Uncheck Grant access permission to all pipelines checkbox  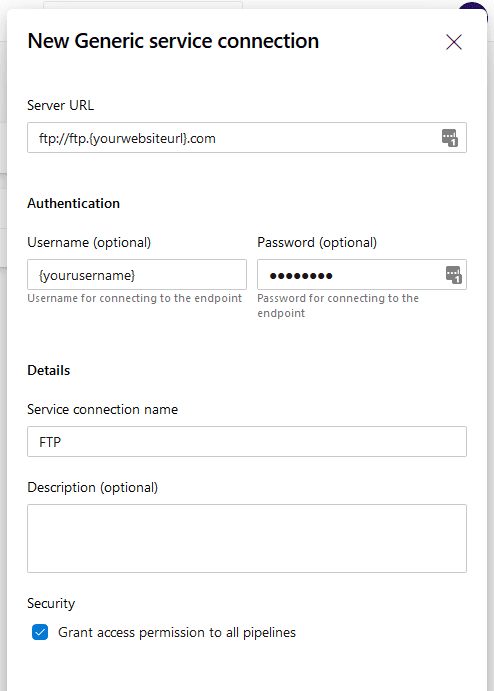(x=40, y=632)
